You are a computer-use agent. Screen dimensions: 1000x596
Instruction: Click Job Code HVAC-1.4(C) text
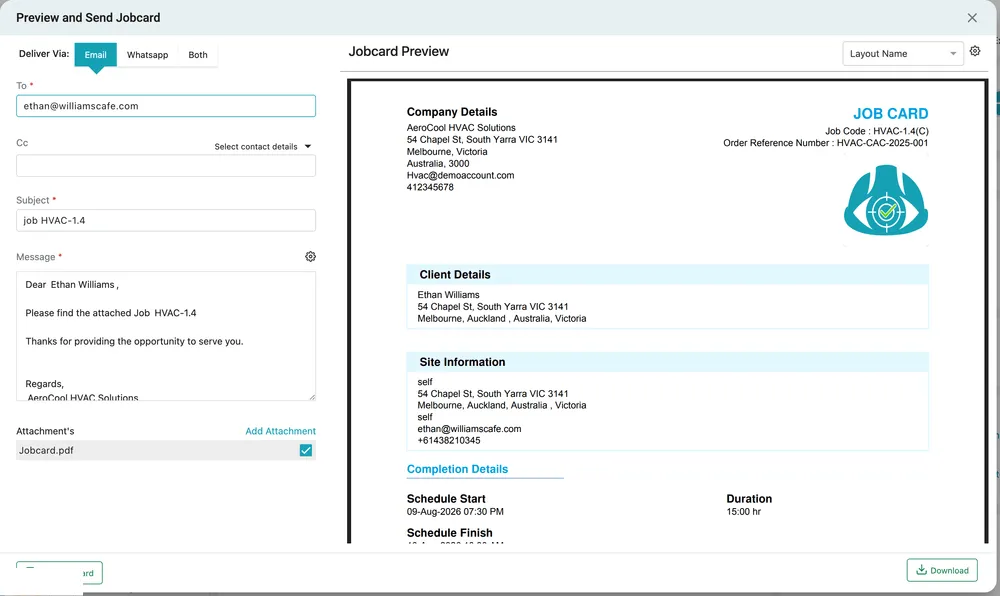[x=877, y=131]
